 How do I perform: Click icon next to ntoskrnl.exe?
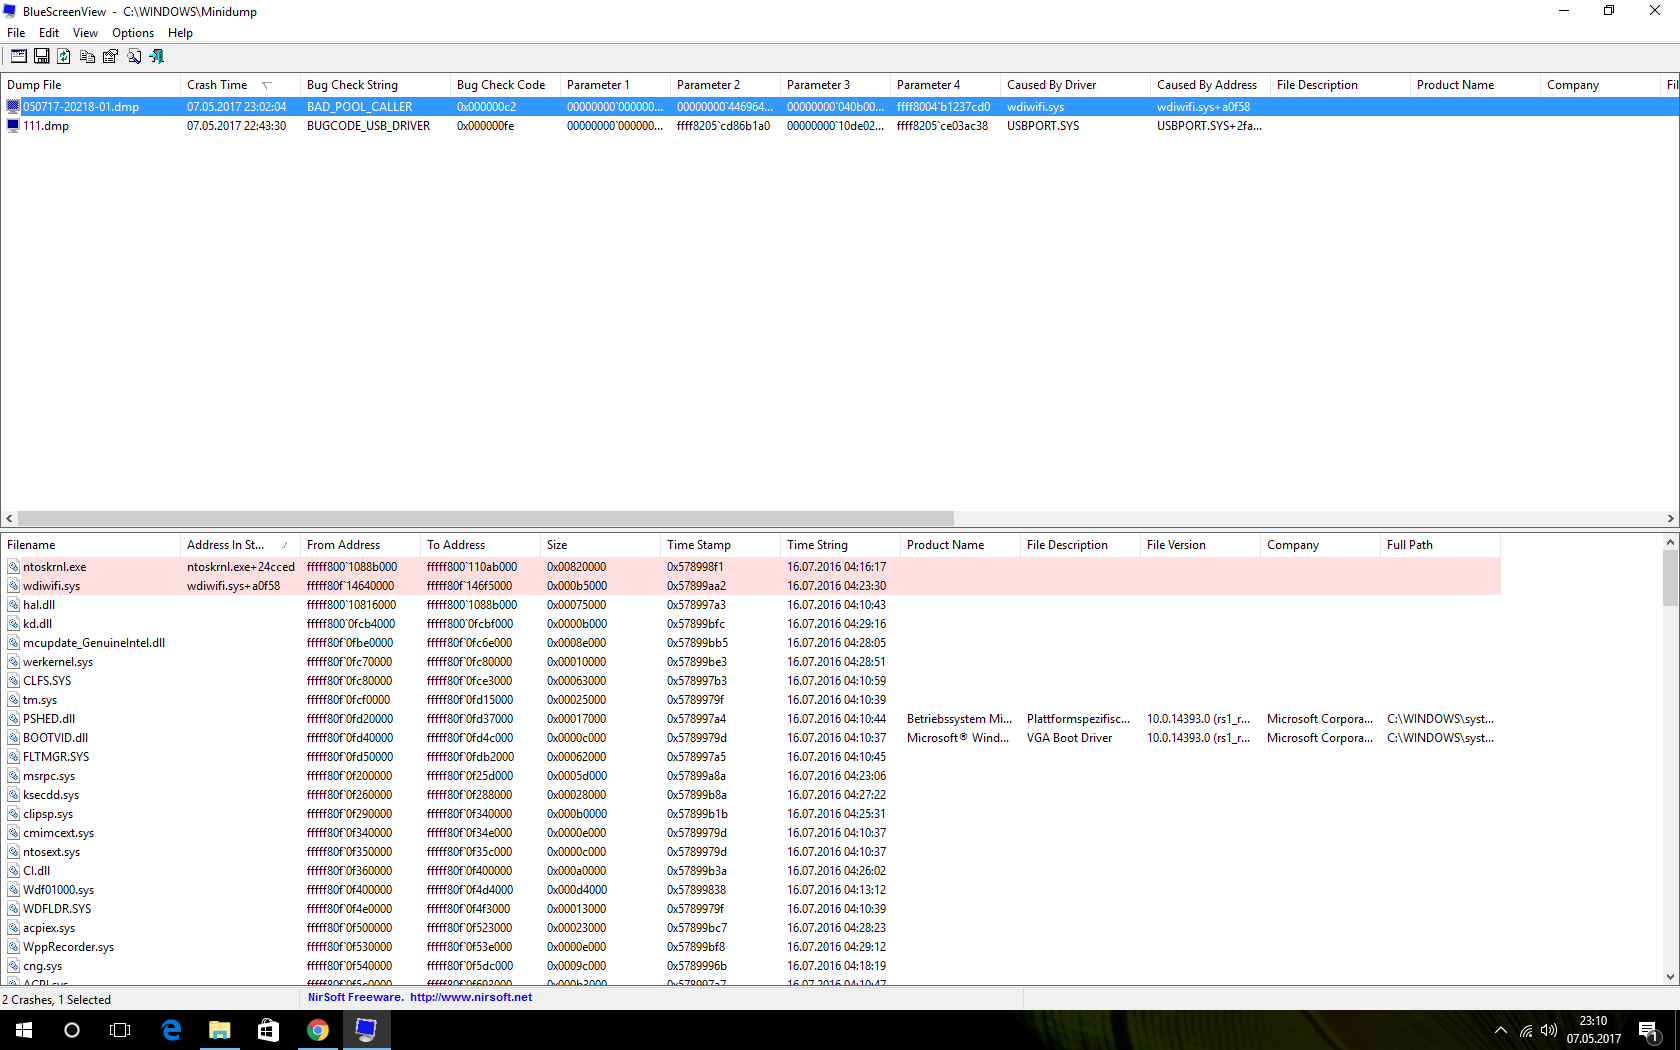tap(13, 567)
